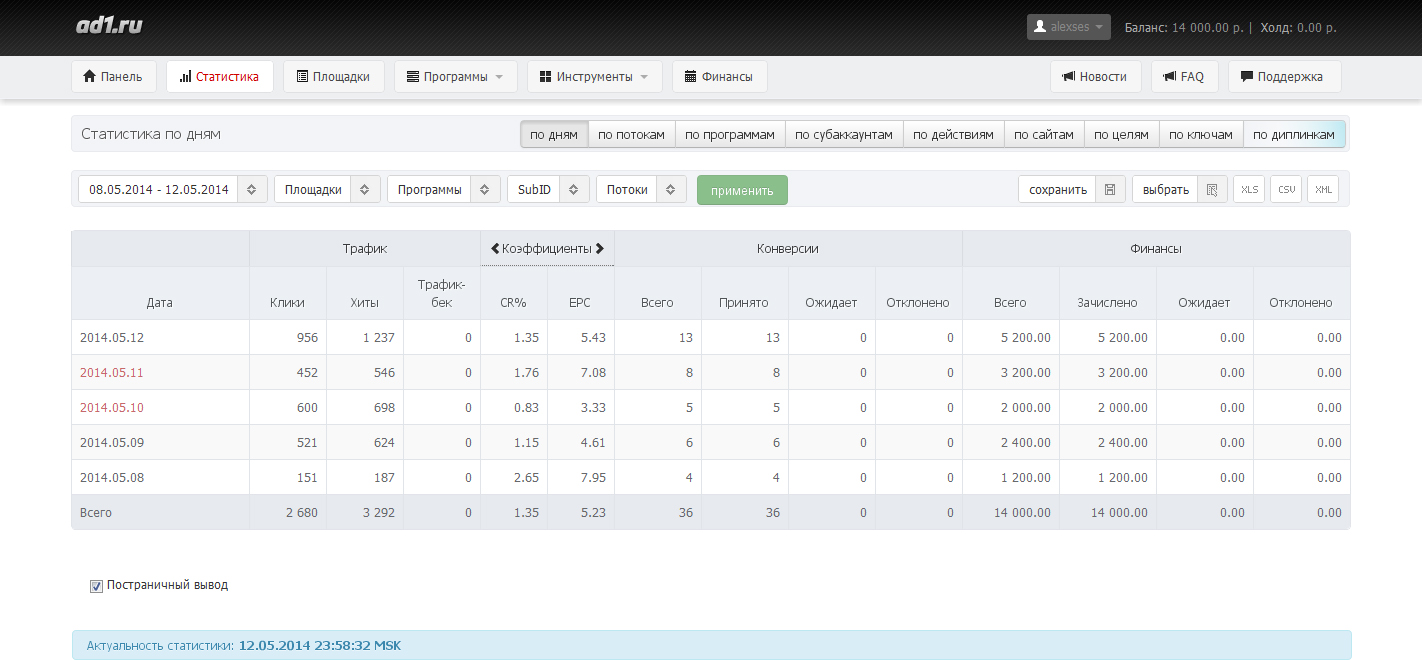Click the floppy disk save icon
Image resolution: width=1422 pixels, height=660 pixels.
tap(1111, 190)
